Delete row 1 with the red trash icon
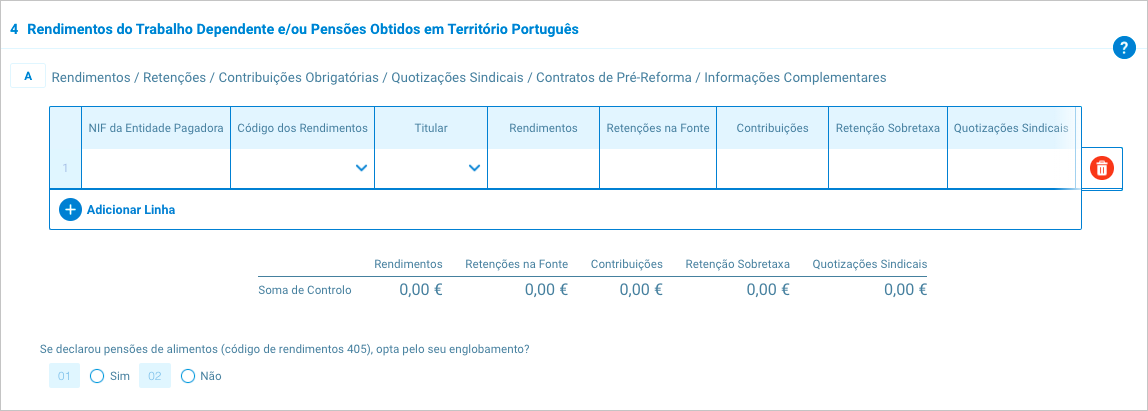The height and width of the screenshot is (411, 1148). (1101, 168)
